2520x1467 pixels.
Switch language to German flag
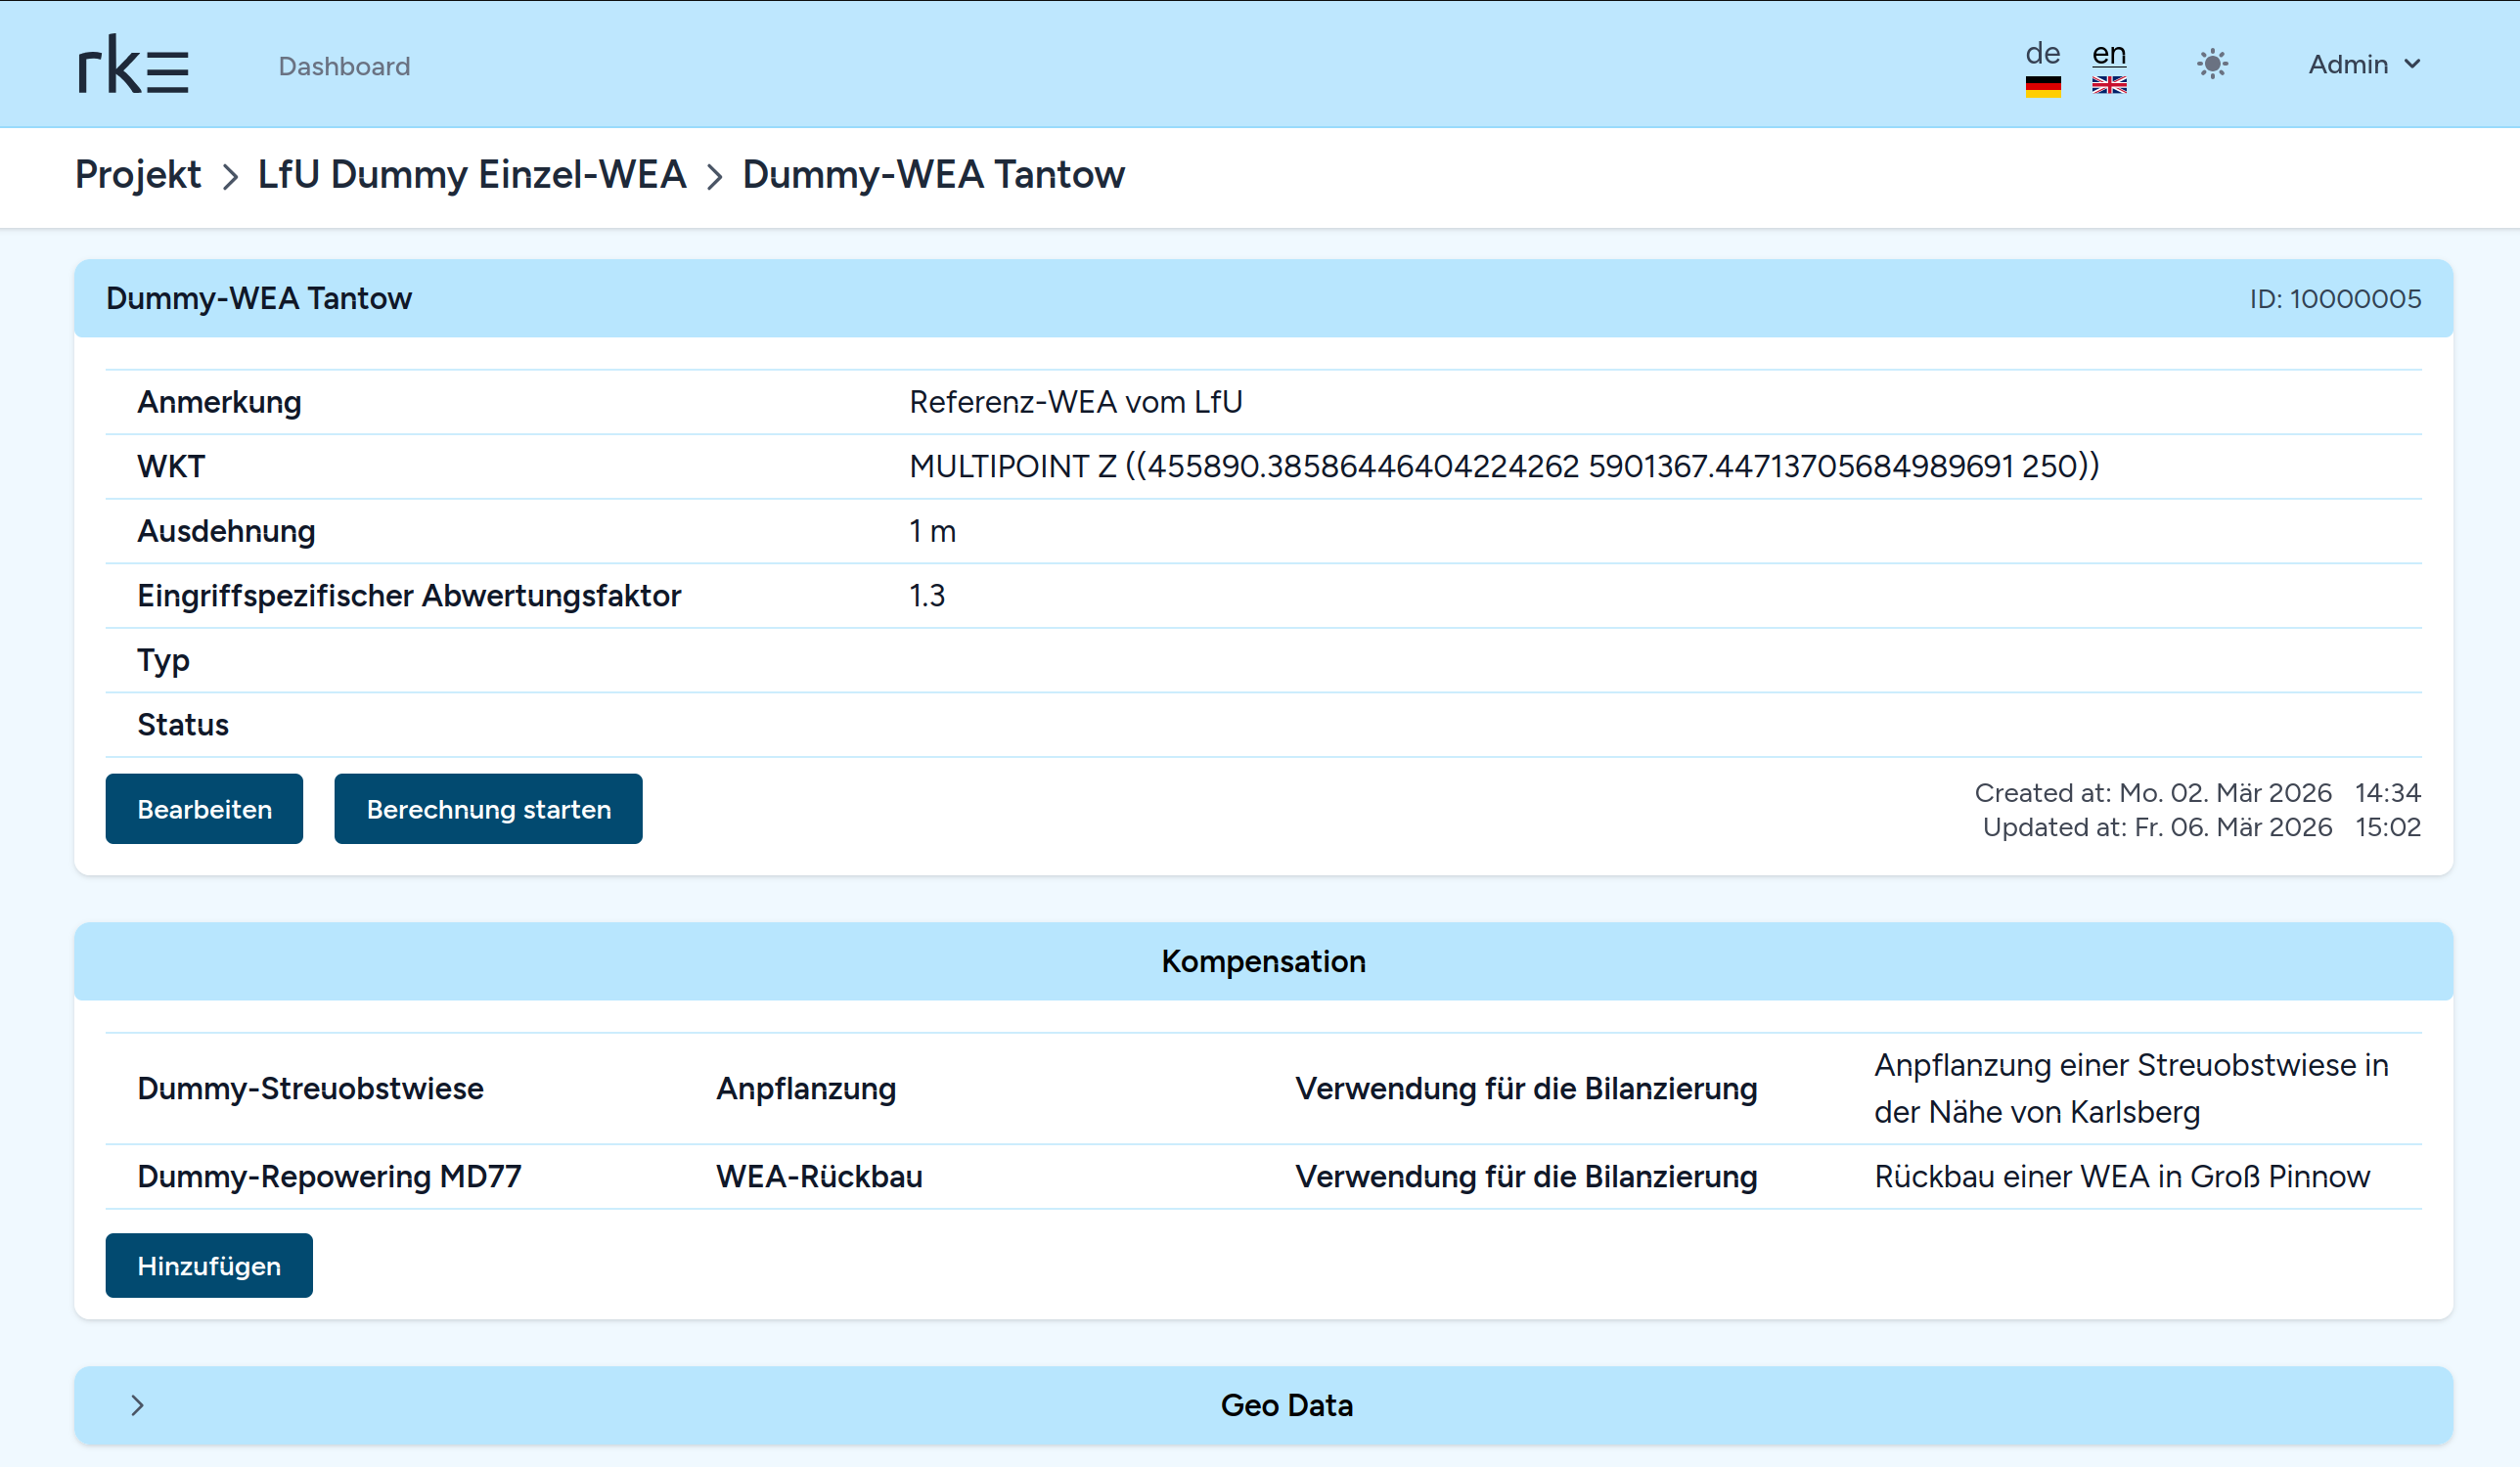click(2042, 87)
